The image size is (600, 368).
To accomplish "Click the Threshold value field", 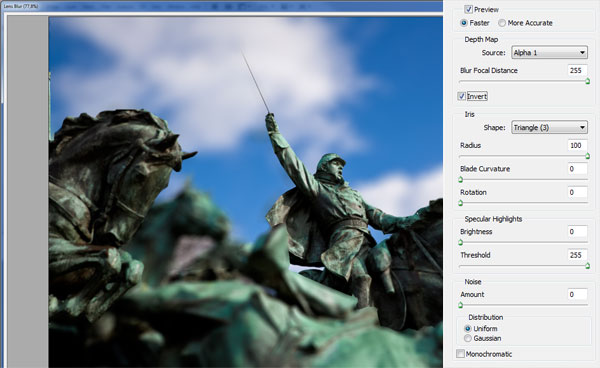I will tap(577, 255).
